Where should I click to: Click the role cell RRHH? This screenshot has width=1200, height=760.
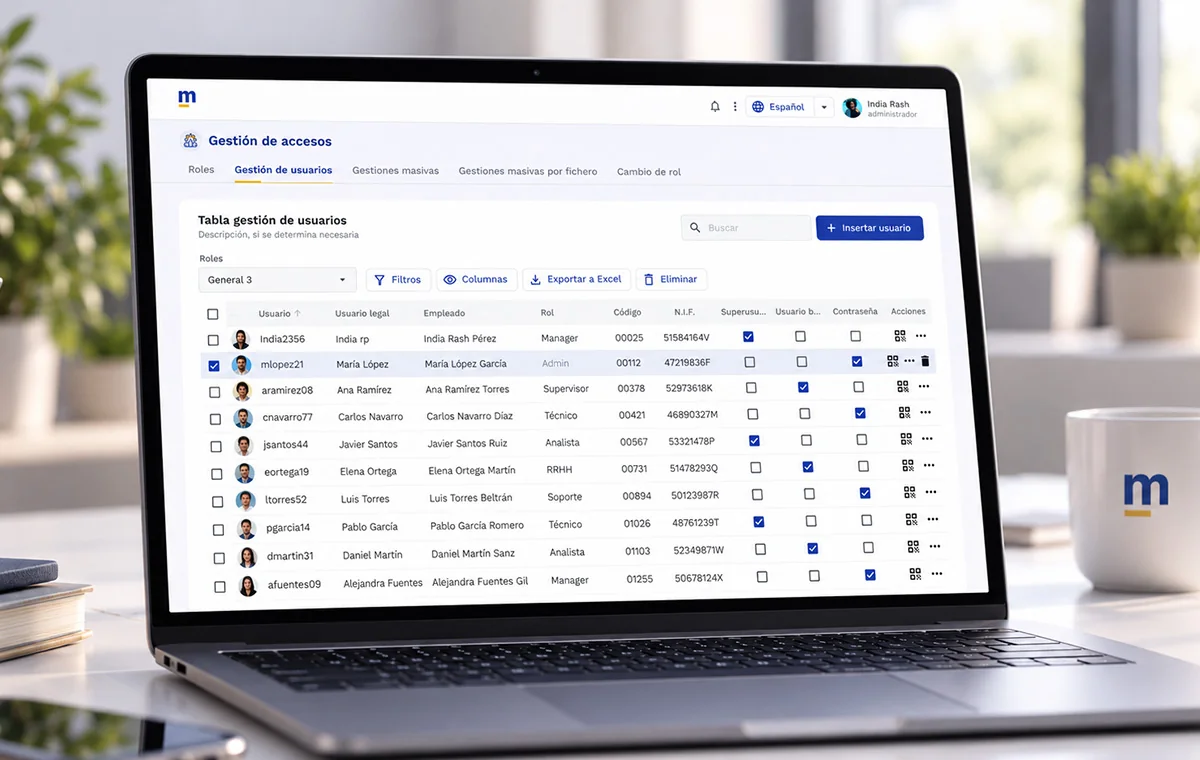tap(559, 469)
